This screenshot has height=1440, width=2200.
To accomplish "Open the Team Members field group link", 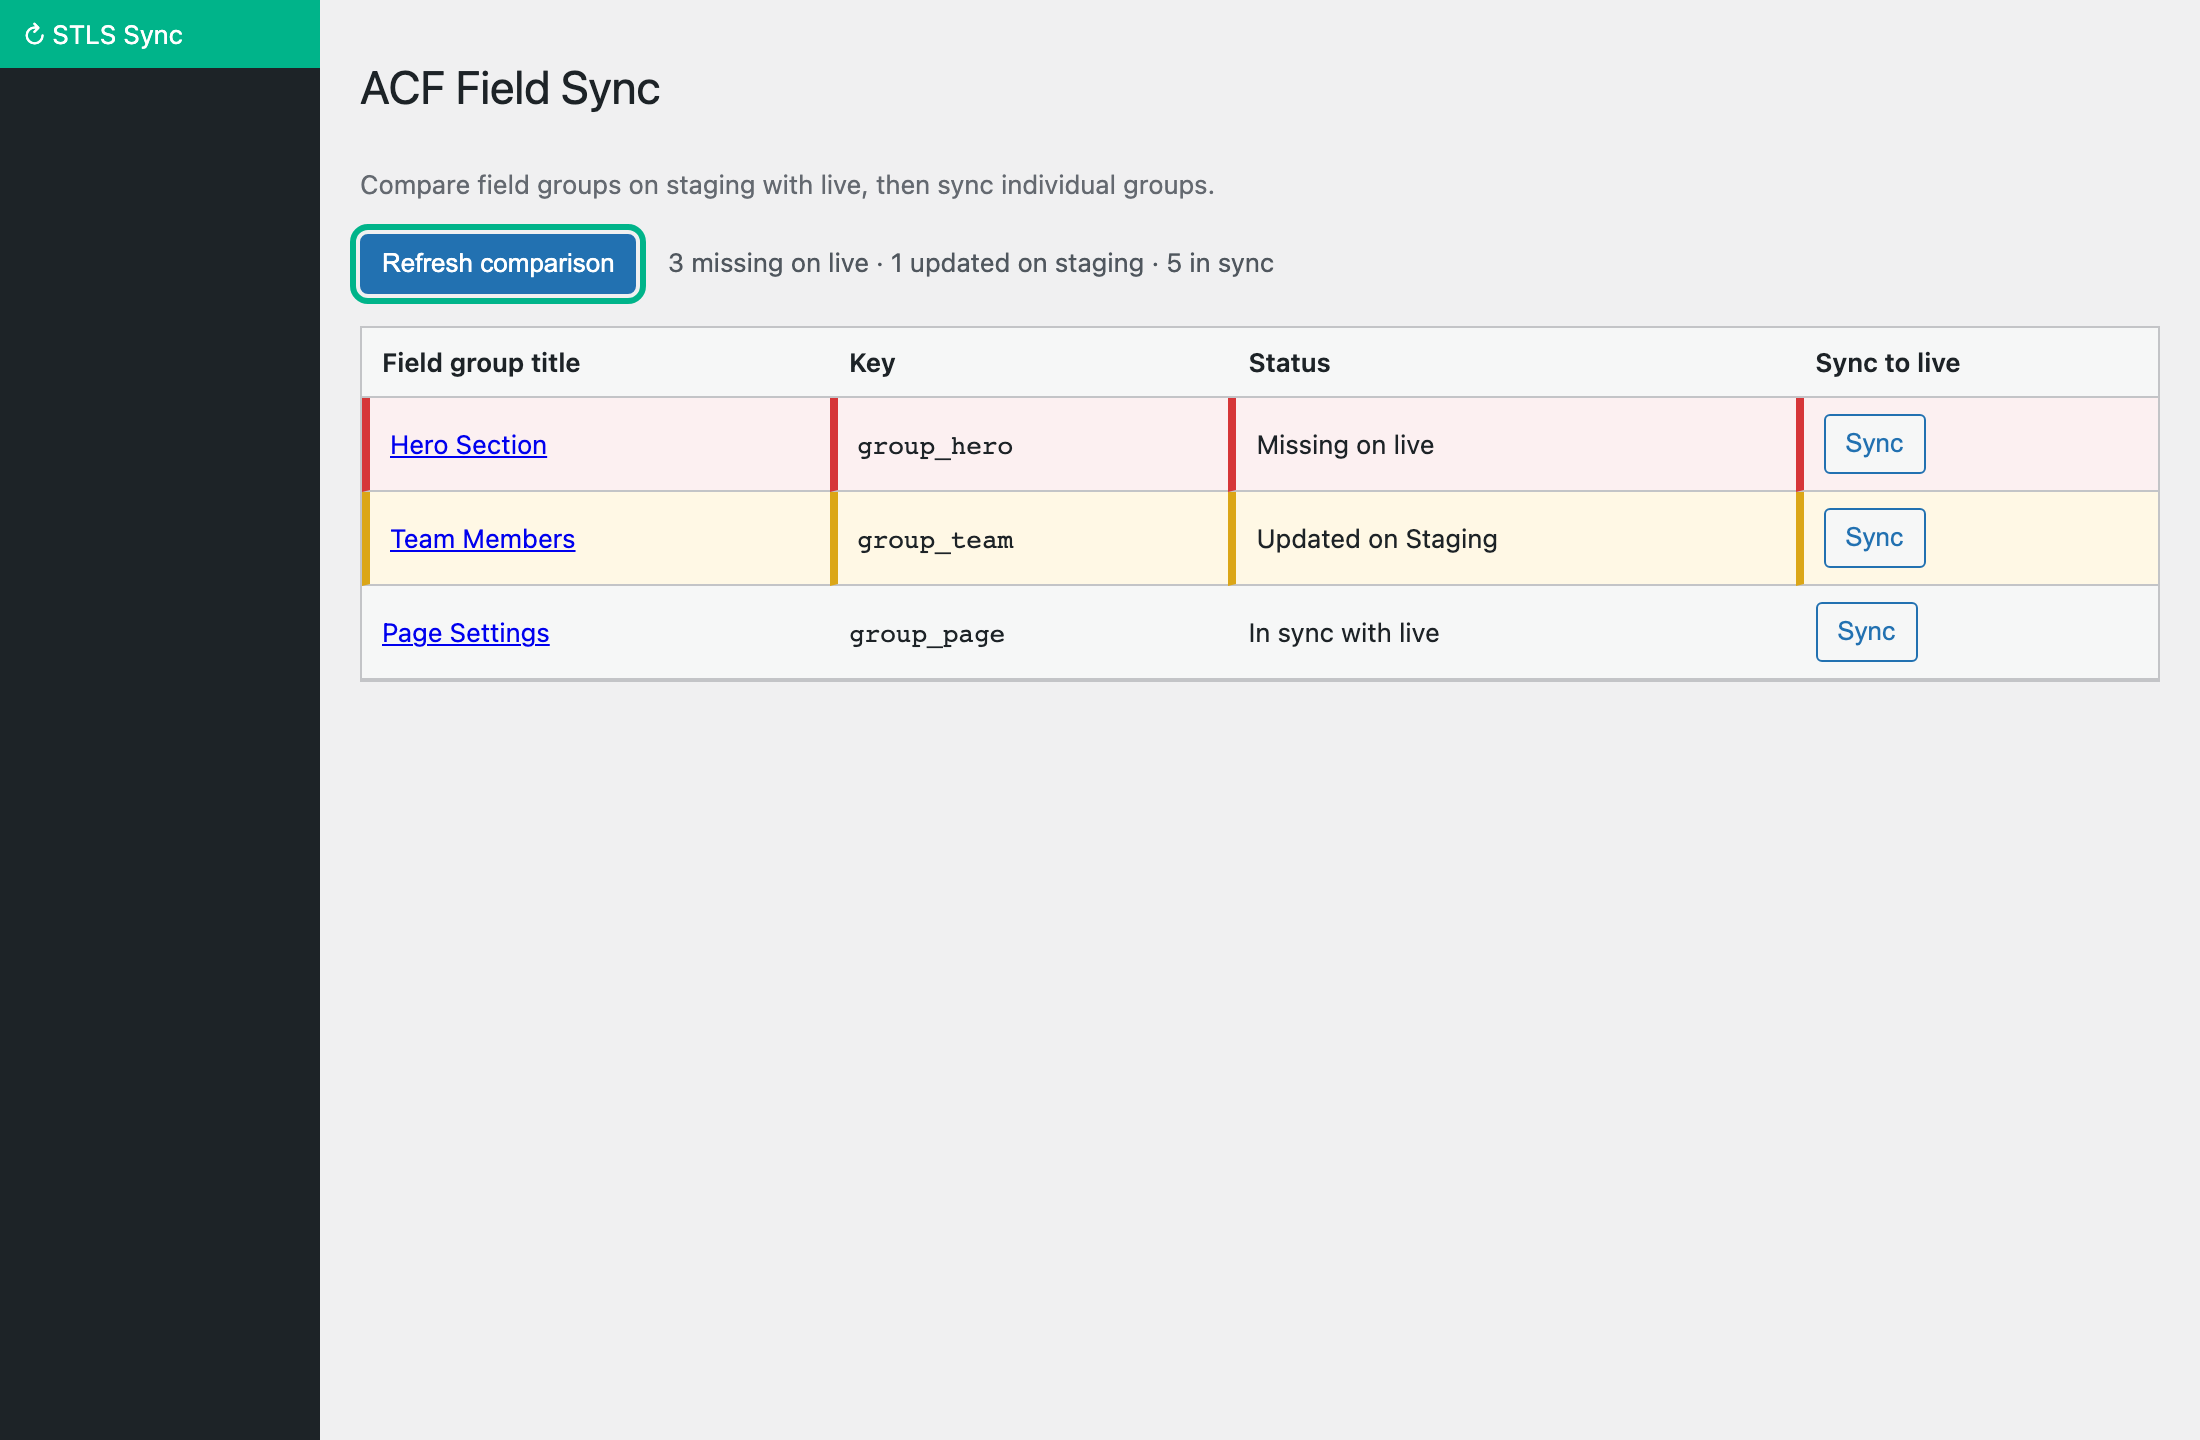I will [482, 539].
